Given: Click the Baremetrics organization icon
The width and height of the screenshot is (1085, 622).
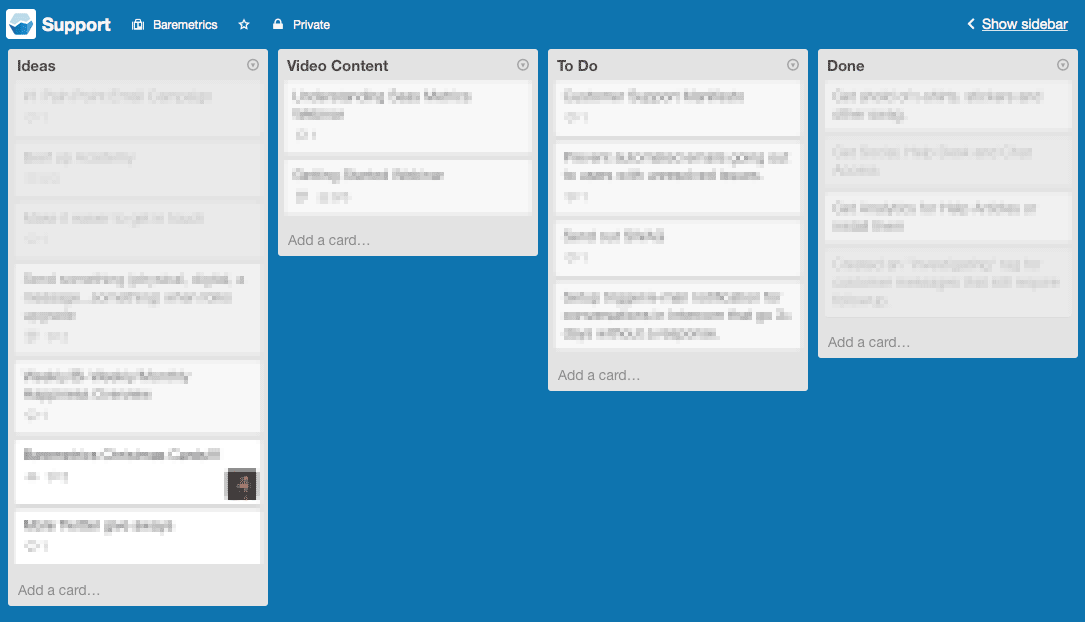Looking at the screenshot, I should 138,25.
